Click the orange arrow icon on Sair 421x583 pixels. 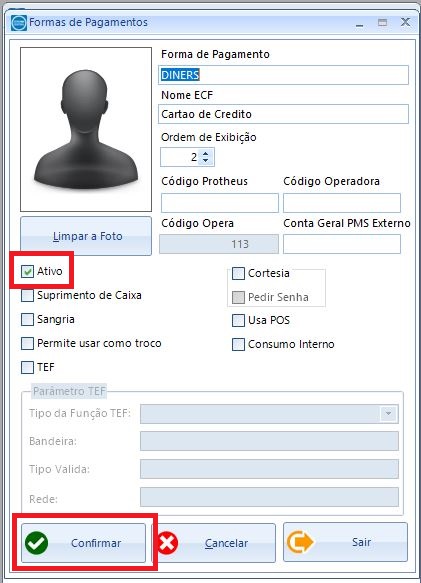click(300, 542)
